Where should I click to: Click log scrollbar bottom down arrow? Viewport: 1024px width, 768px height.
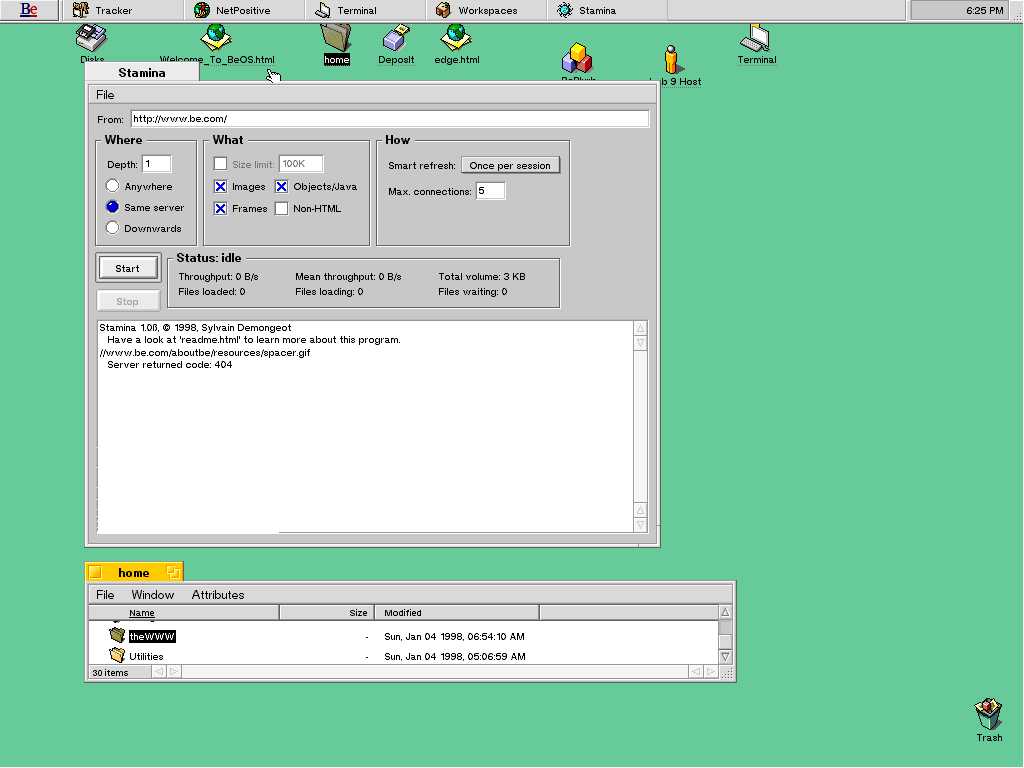pos(641,524)
